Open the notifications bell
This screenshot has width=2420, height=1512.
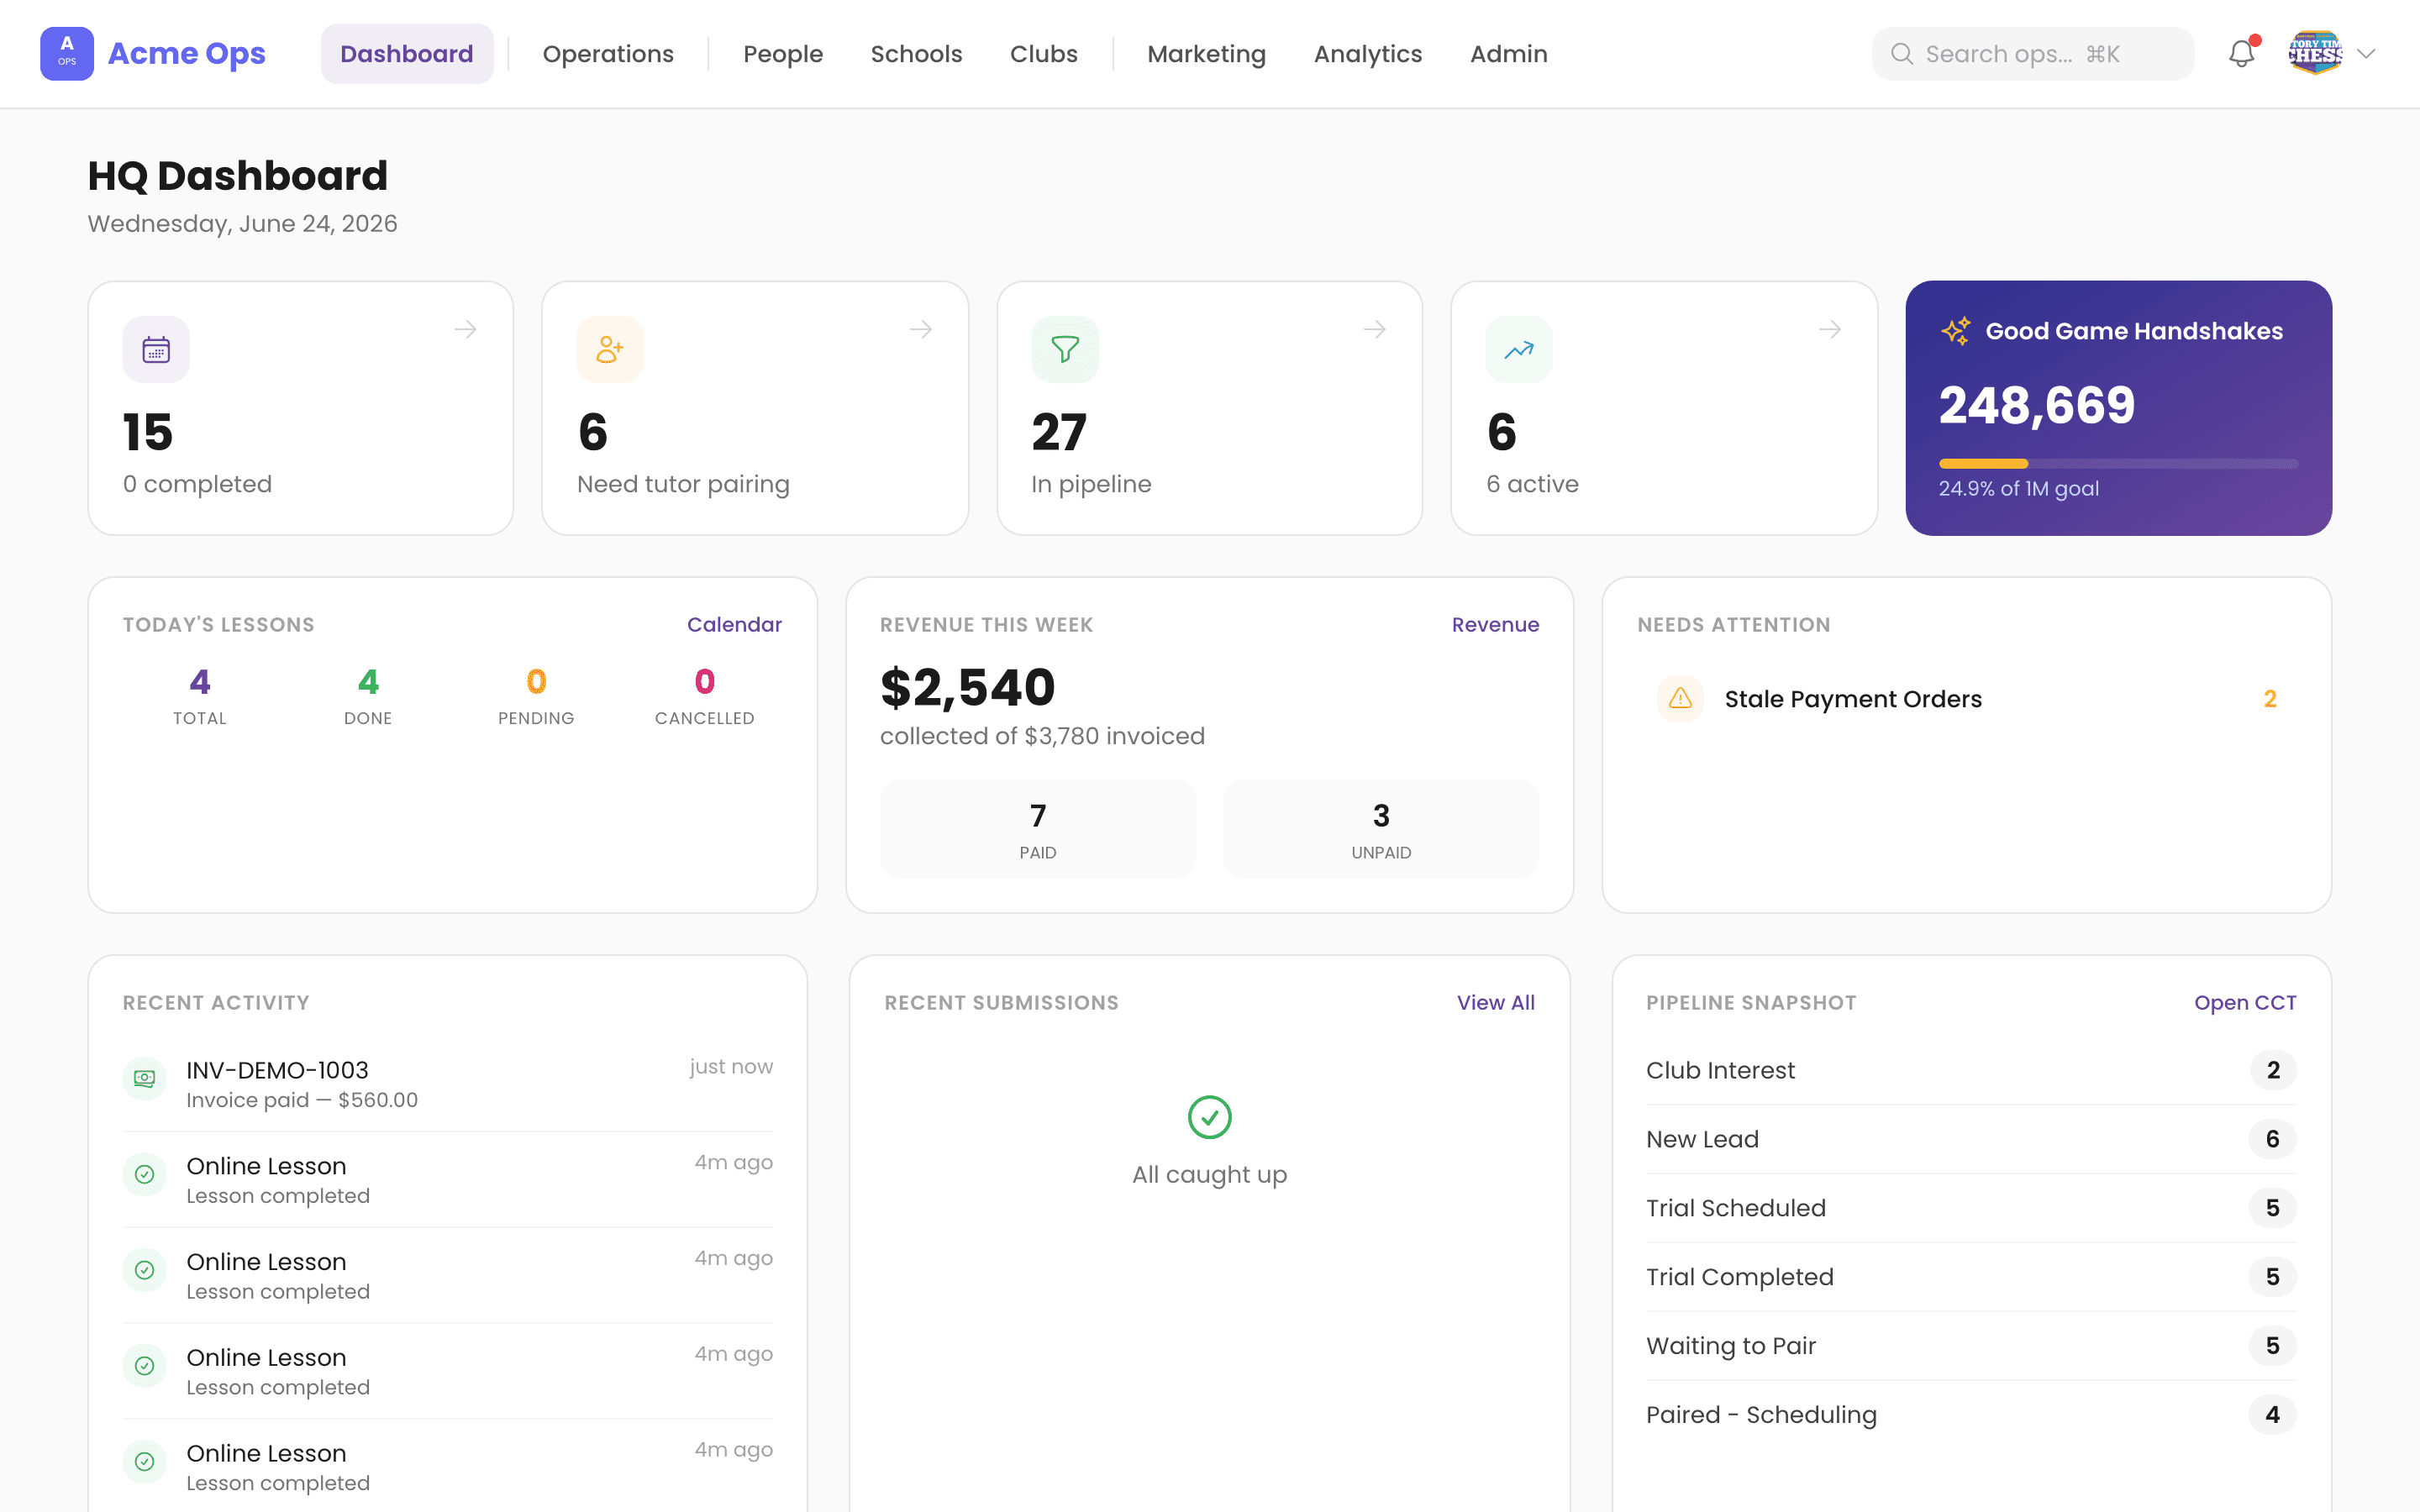pos(2241,54)
